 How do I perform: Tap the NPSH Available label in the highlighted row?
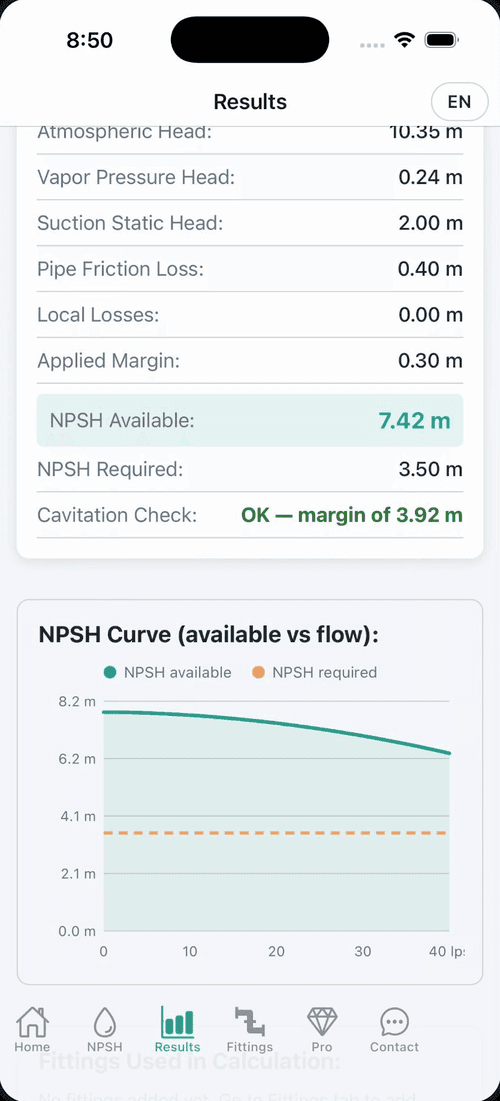coord(122,421)
